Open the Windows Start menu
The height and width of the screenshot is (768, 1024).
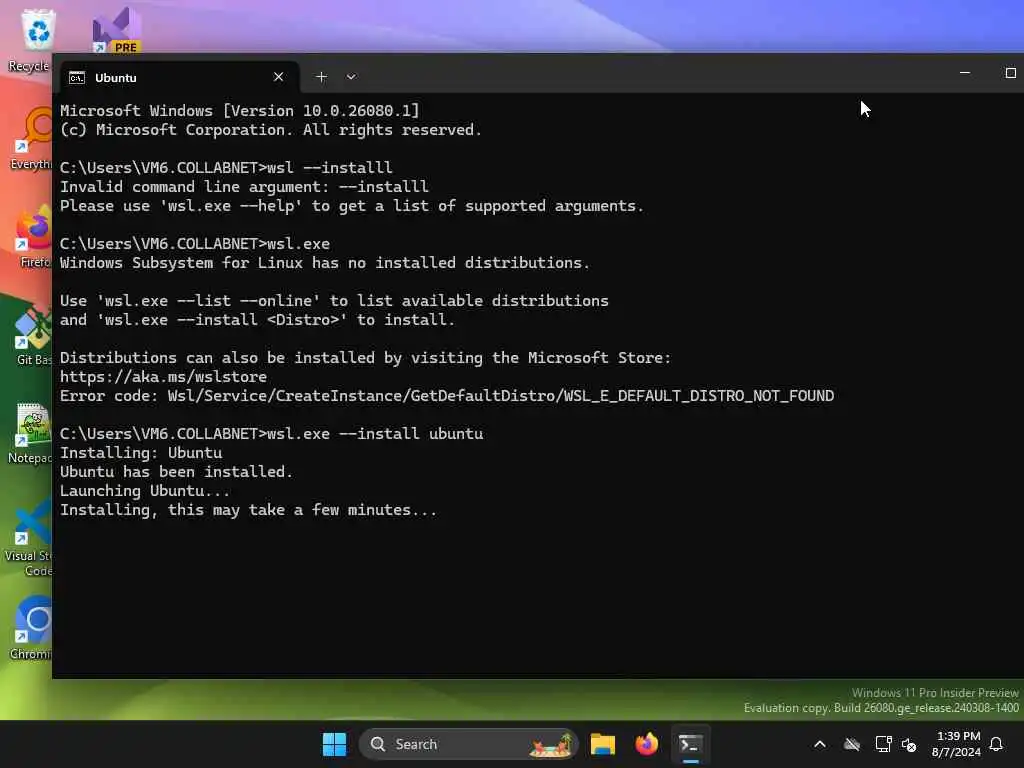click(x=334, y=744)
